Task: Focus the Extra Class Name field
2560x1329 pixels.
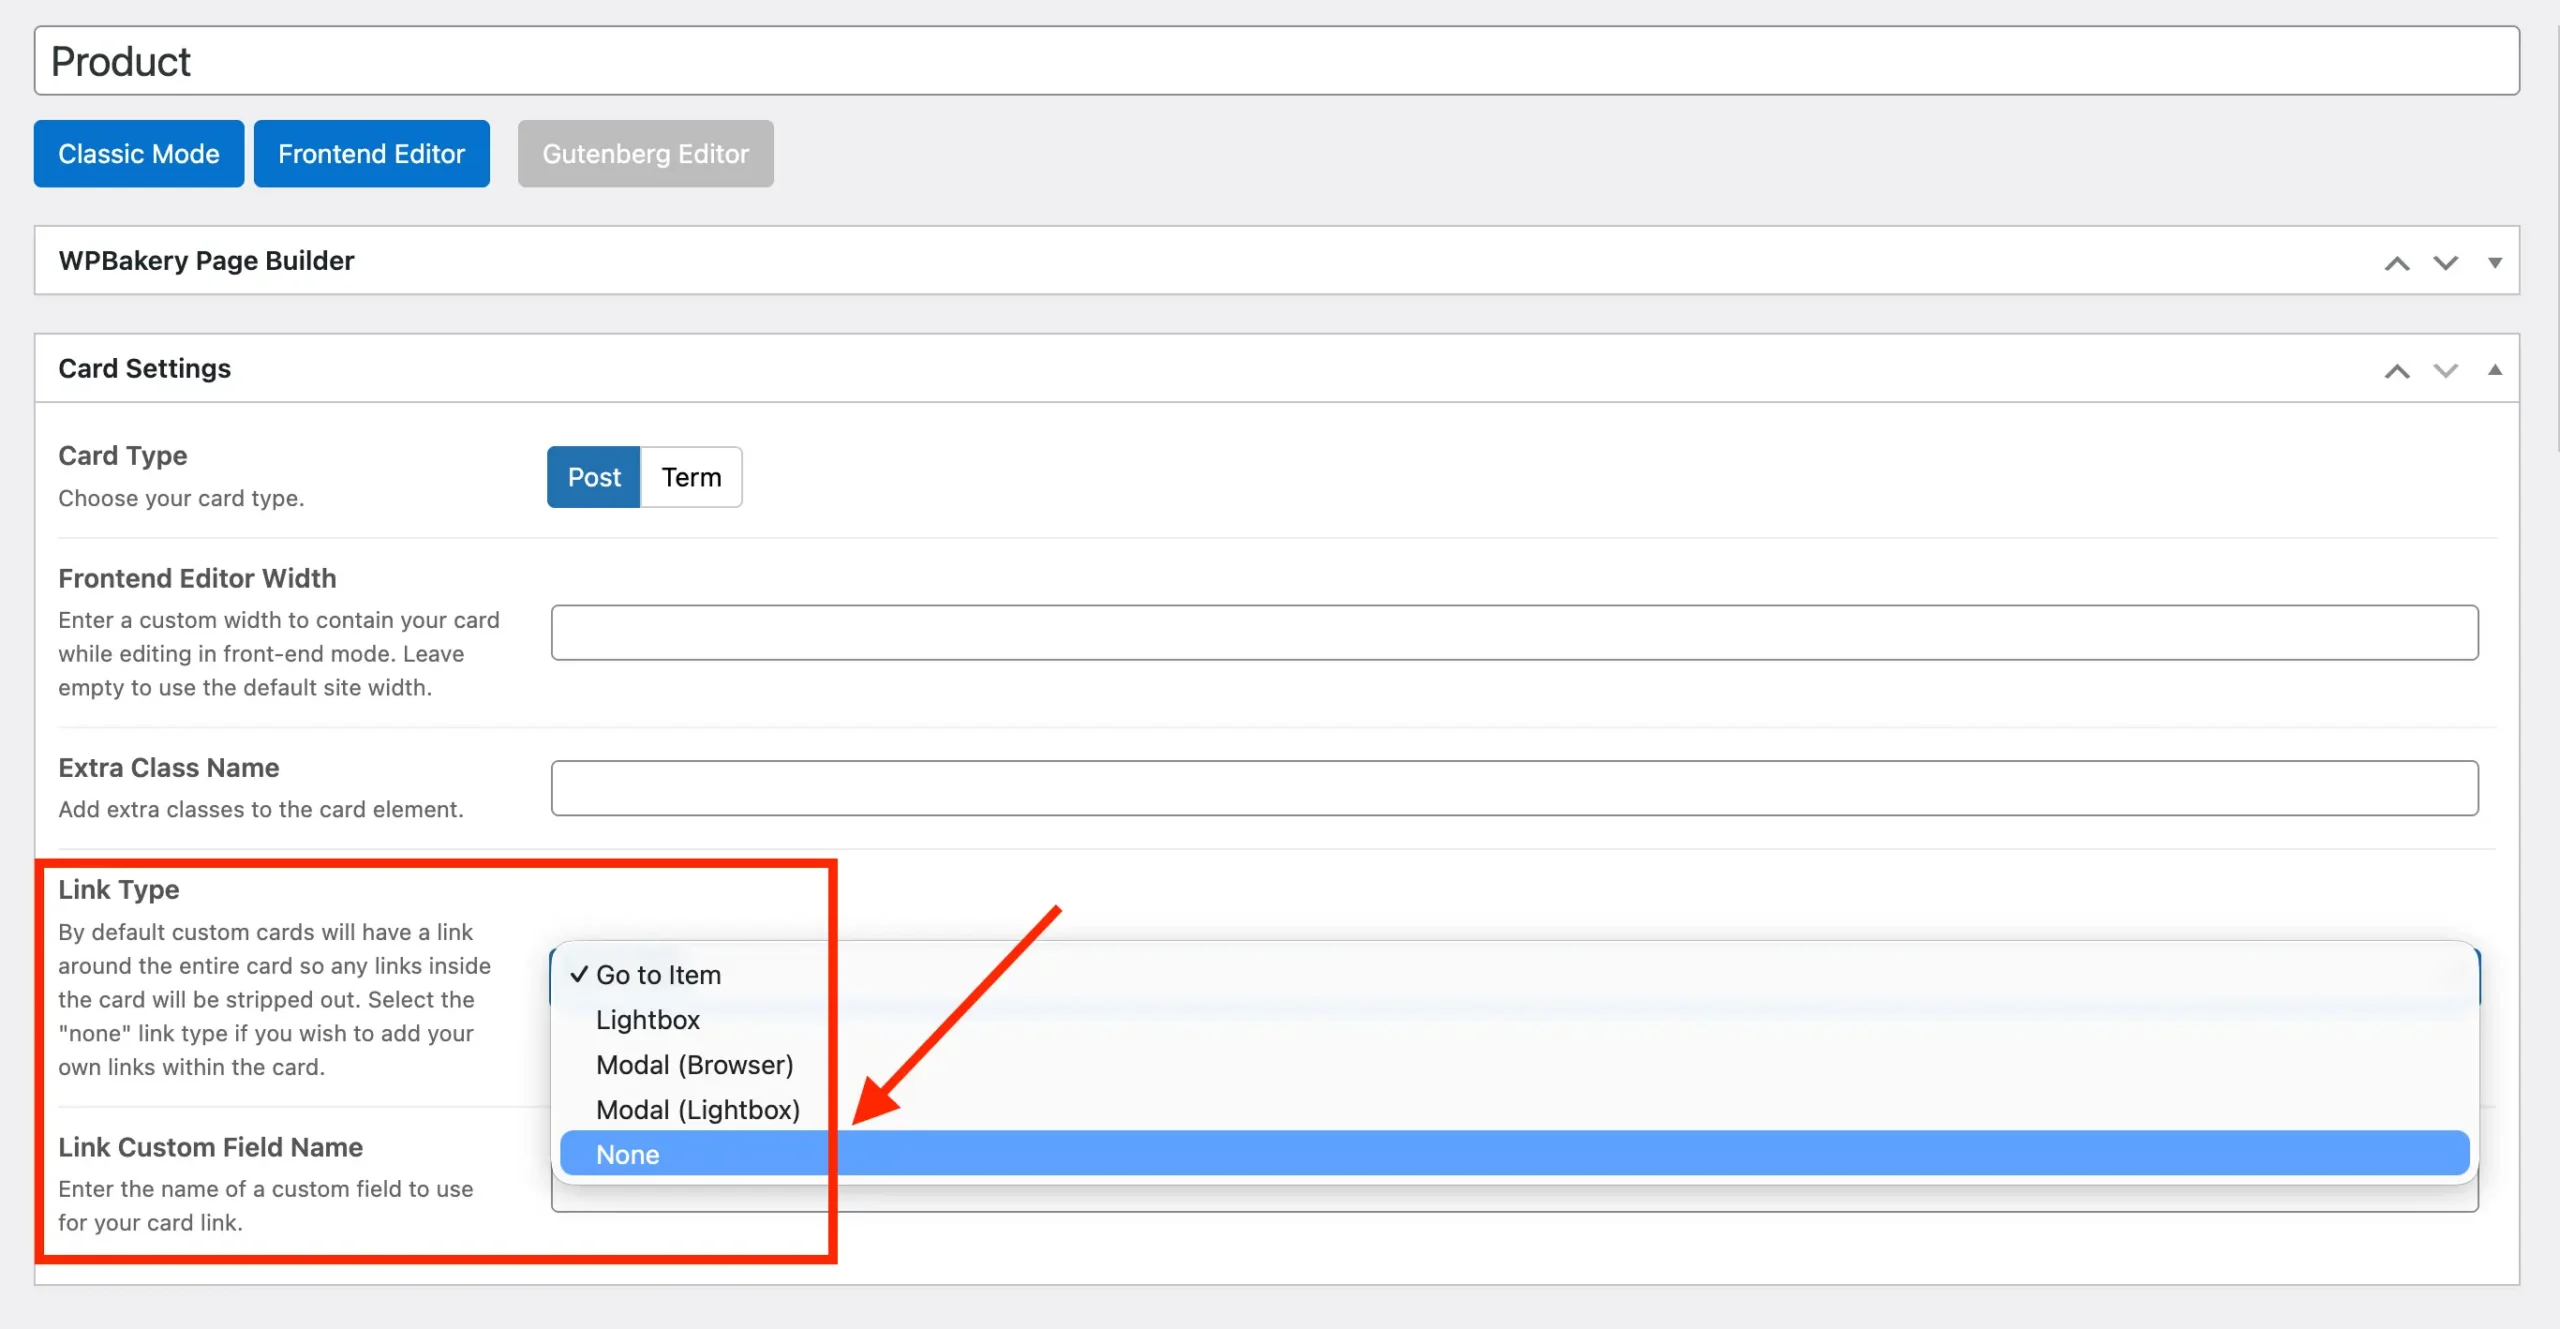Action: pos(1513,788)
